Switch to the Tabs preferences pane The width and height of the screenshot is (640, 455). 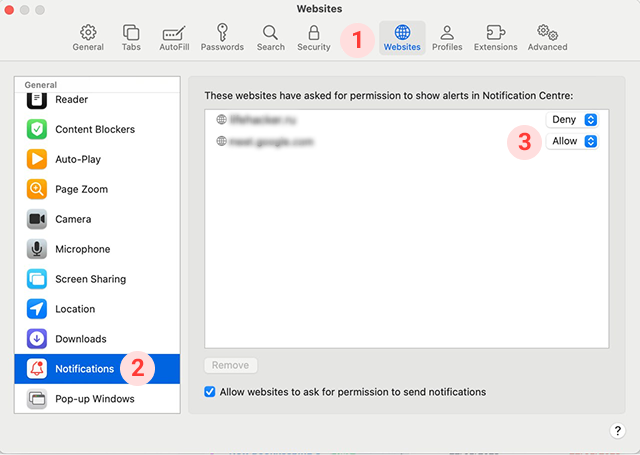131,38
